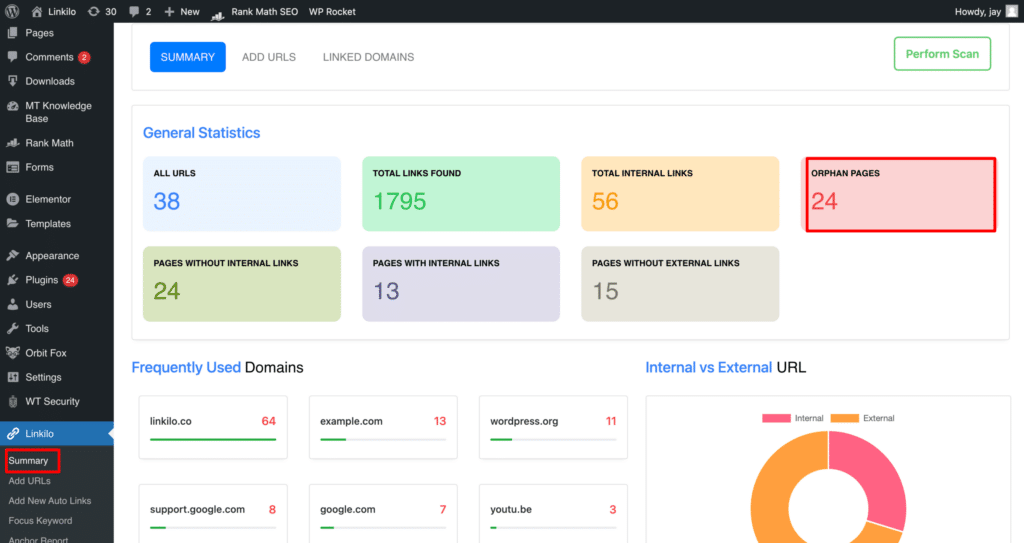Click the TOTAL LINKS FOUND 1795 card
The image size is (1024, 543).
point(461,193)
